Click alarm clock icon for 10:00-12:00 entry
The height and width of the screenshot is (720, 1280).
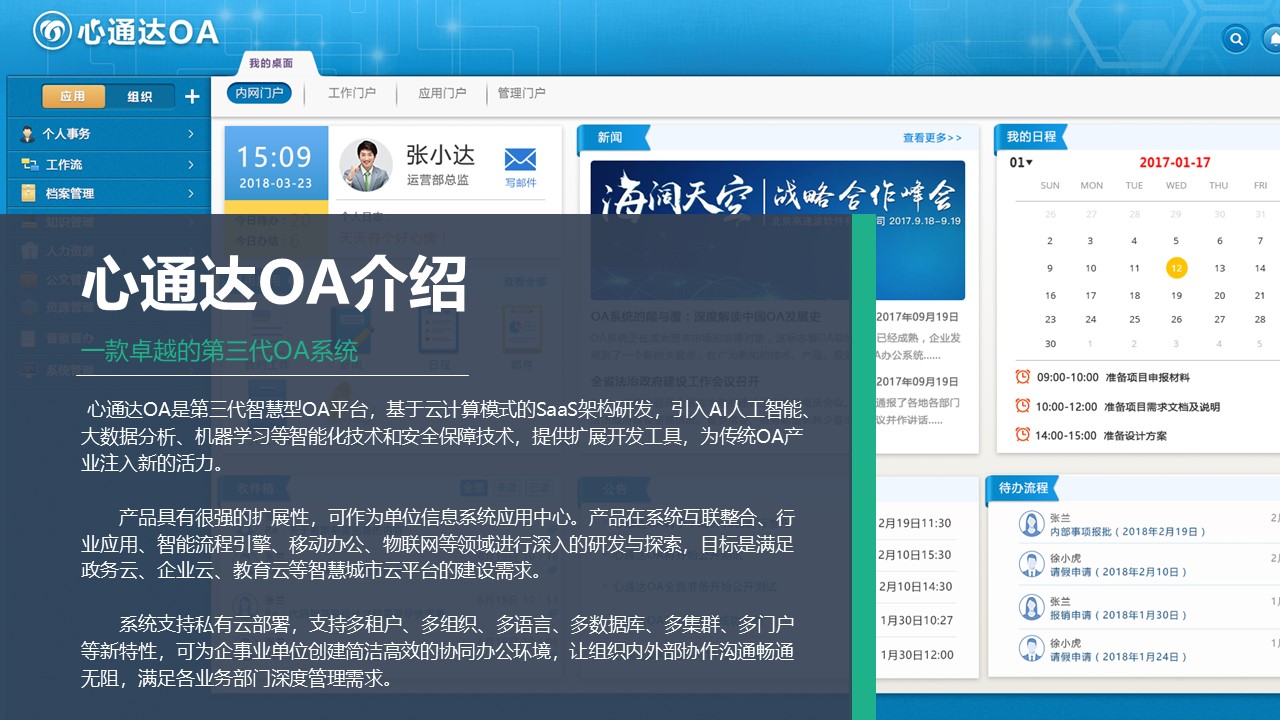coord(1022,406)
